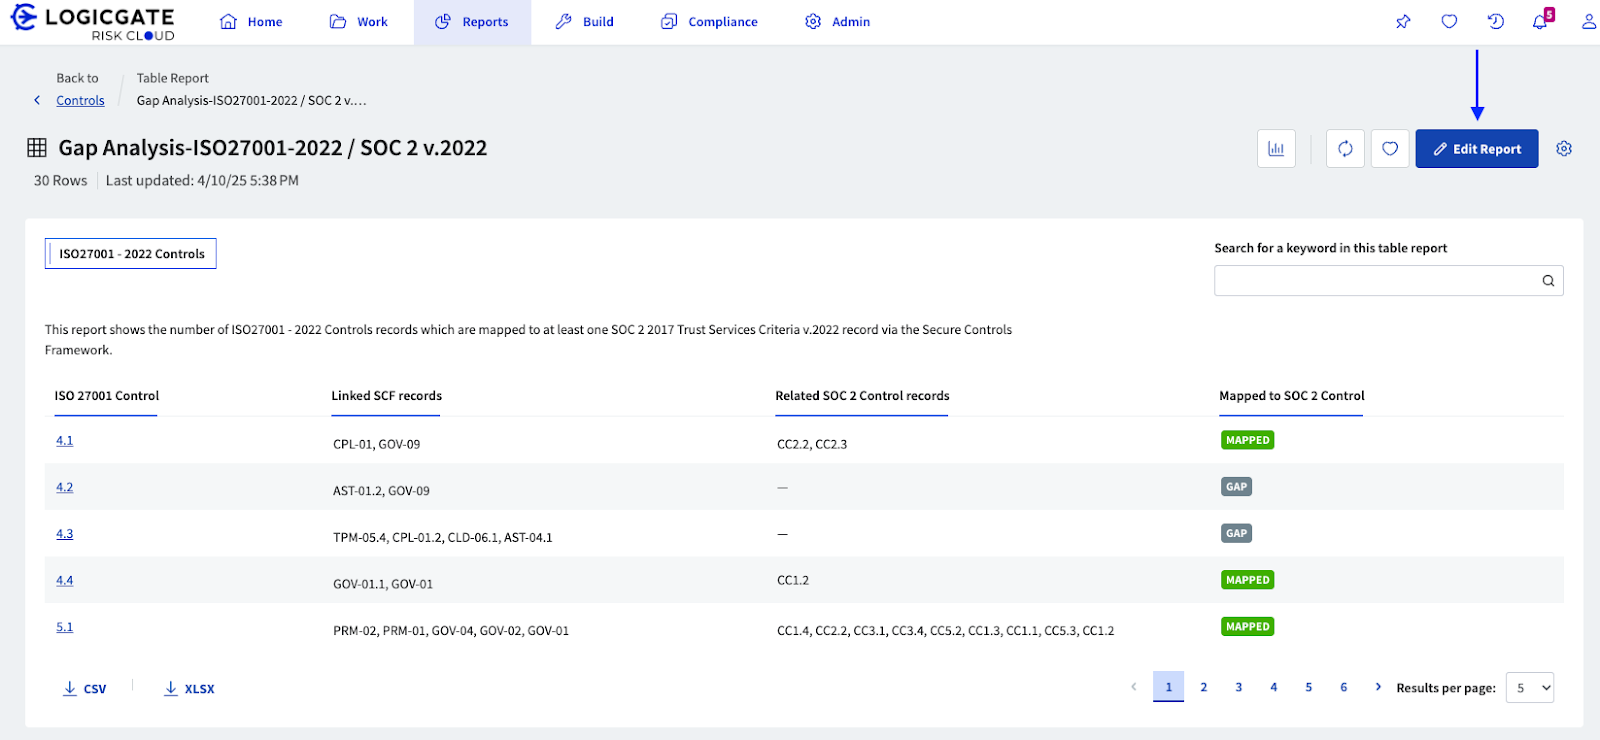Open report settings gear icon
The height and width of the screenshot is (740, 1600).
pos(1564,149)
